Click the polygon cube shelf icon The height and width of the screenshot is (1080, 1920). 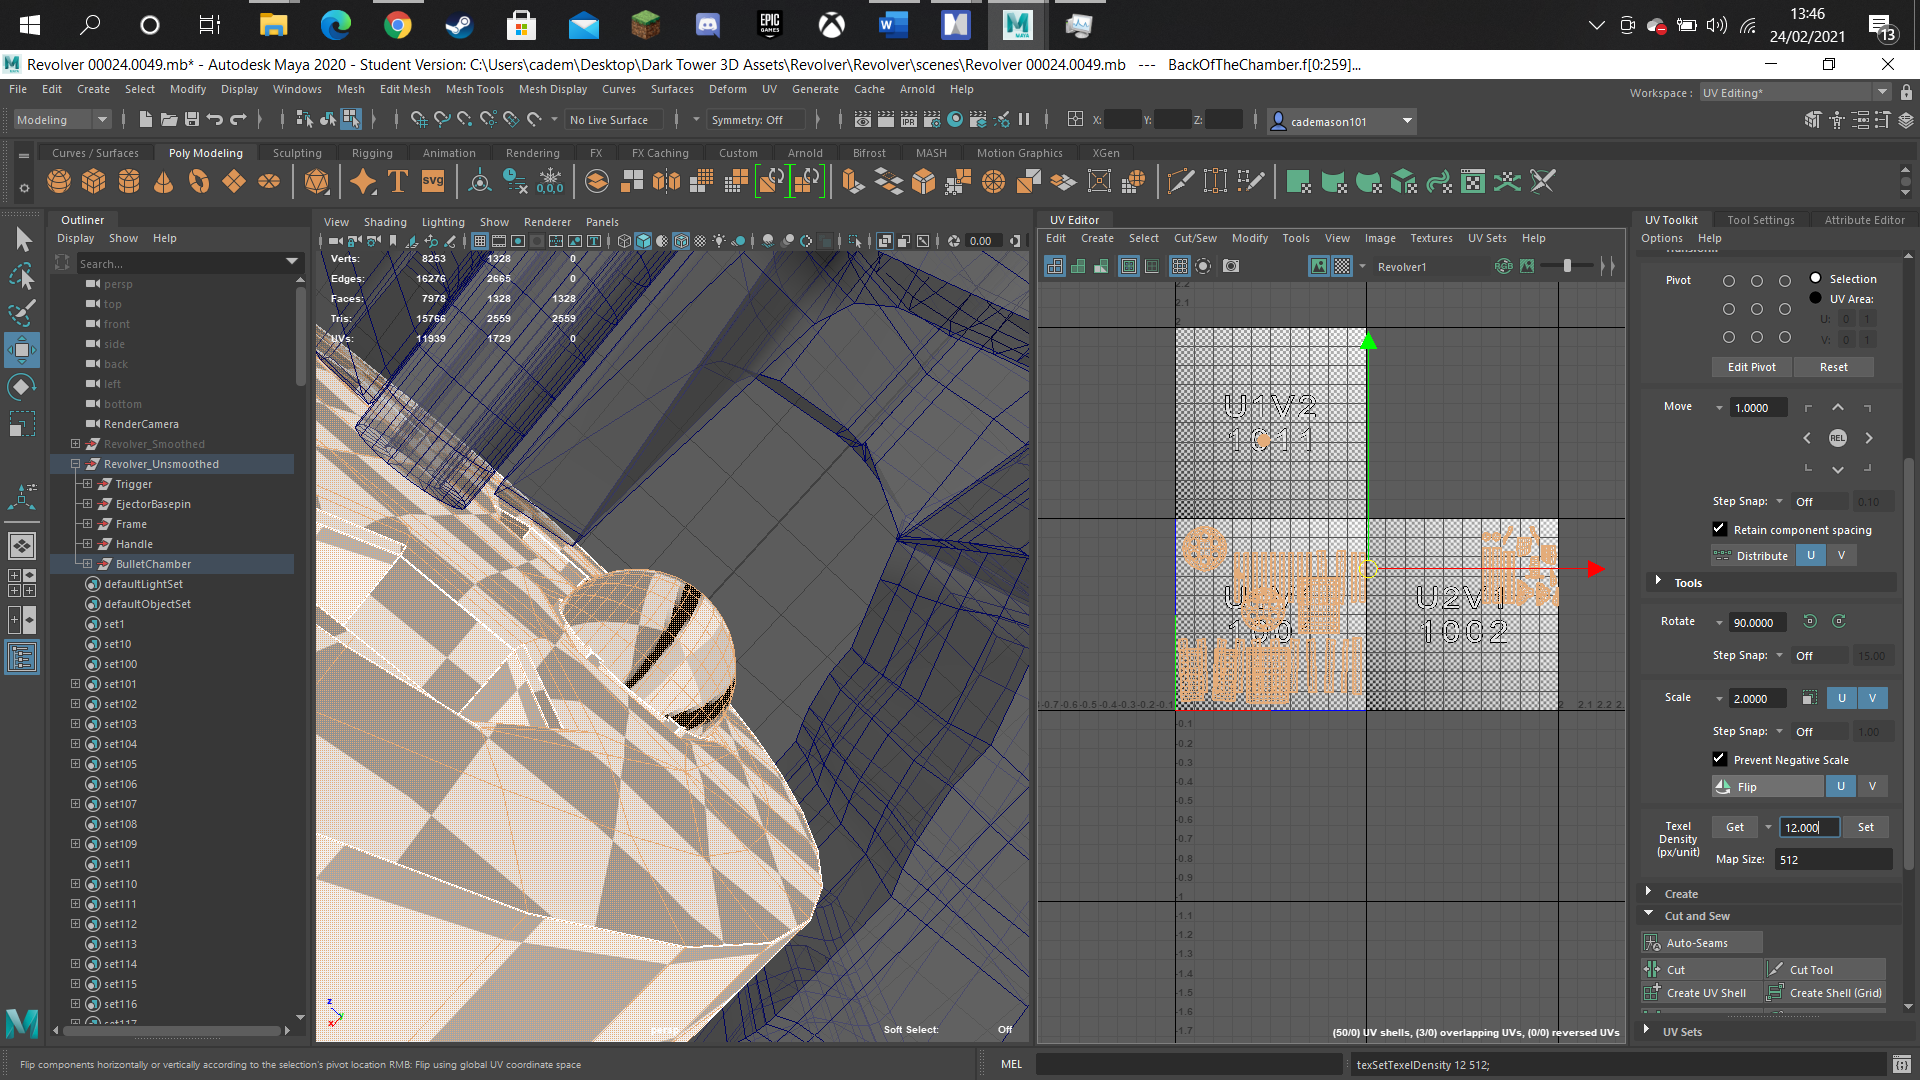pyautogui.click(x=94, y=182)
